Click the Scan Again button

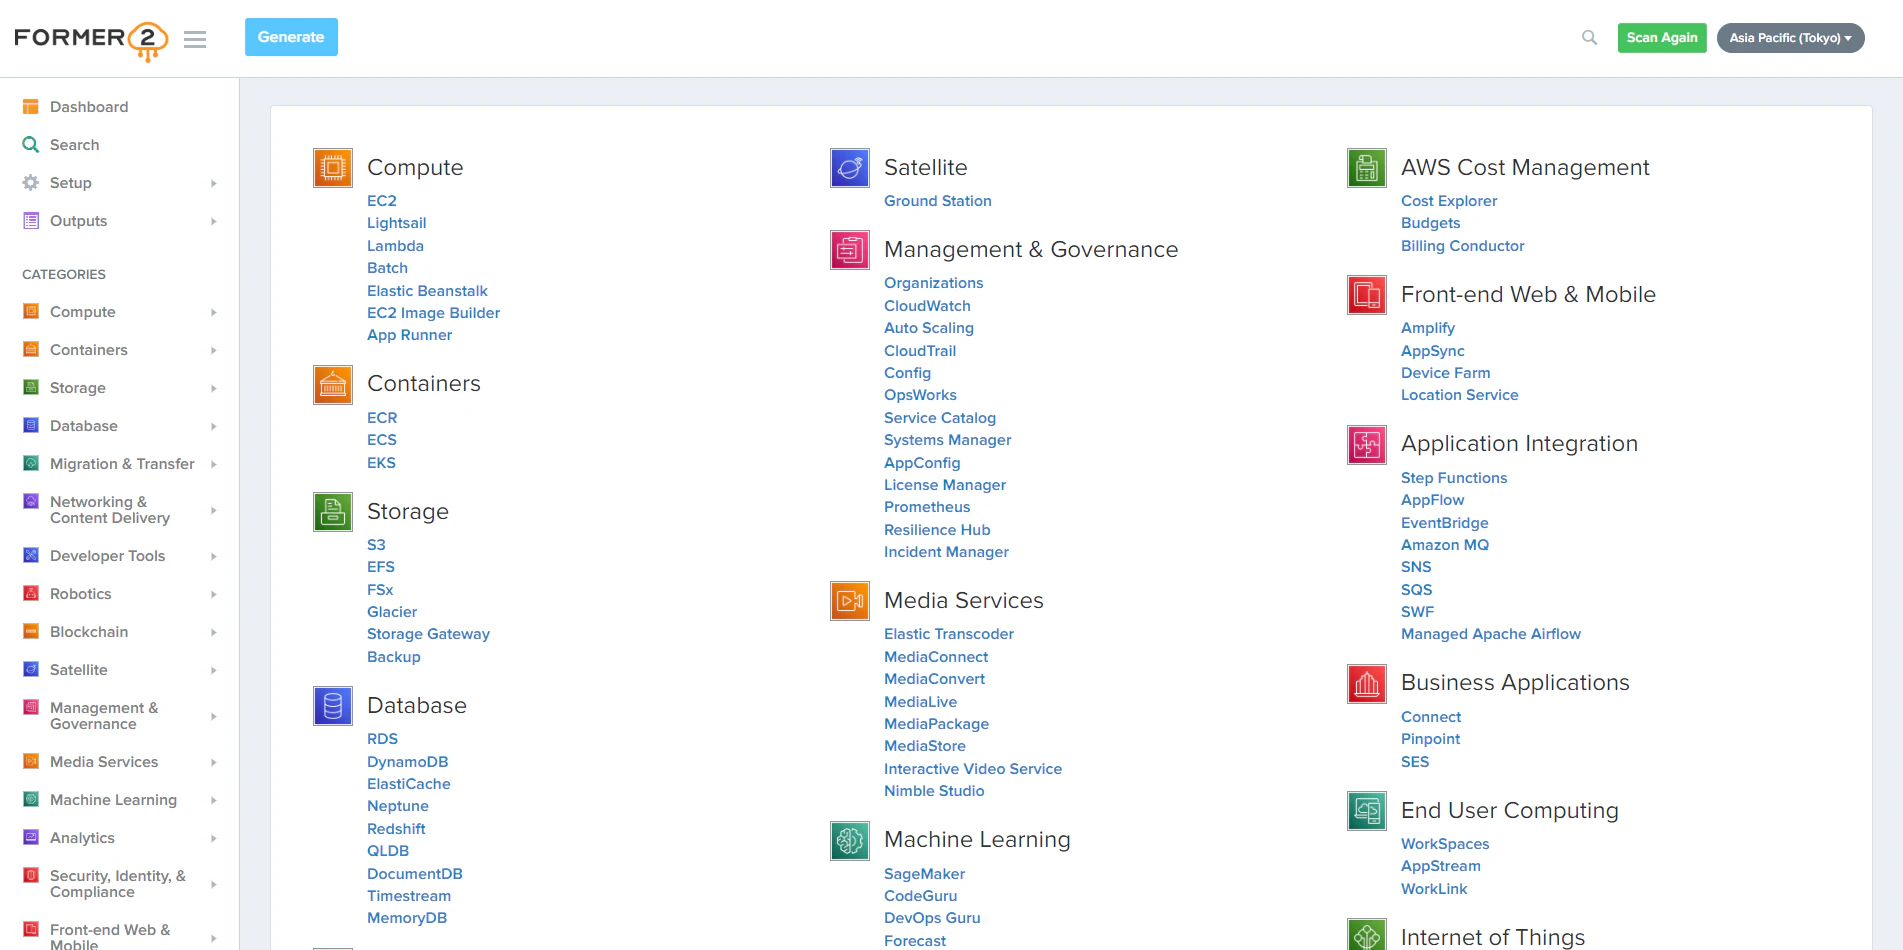pyautogui.click(x=1662, y=38)
